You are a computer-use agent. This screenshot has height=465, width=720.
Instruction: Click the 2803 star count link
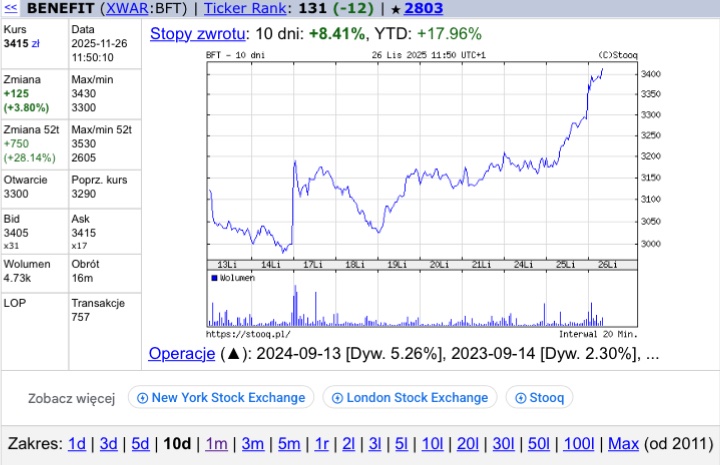click(423, 8)
